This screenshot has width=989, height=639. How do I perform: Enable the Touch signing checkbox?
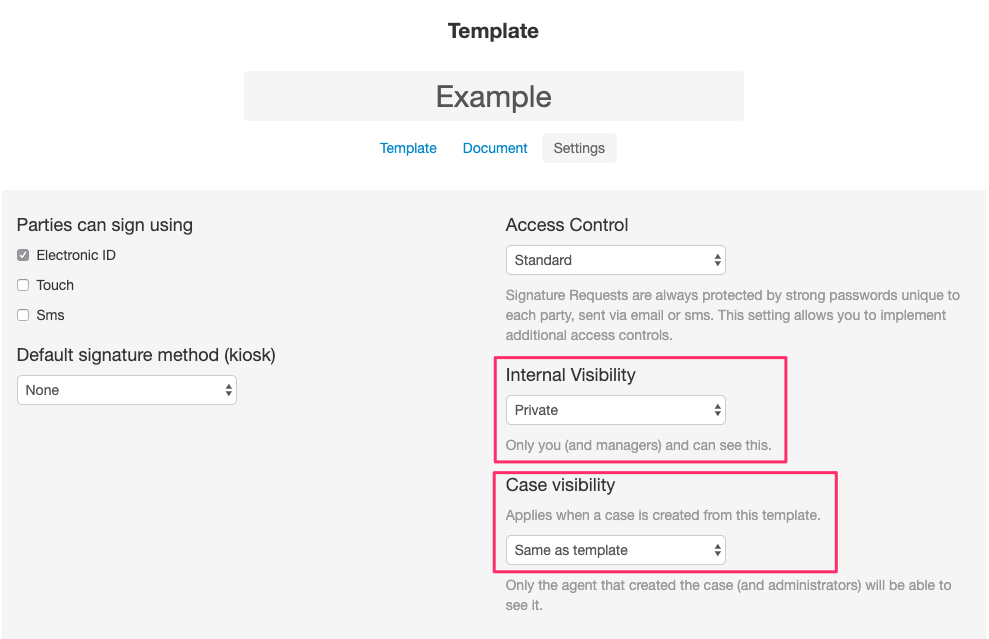tap(23, 285)
